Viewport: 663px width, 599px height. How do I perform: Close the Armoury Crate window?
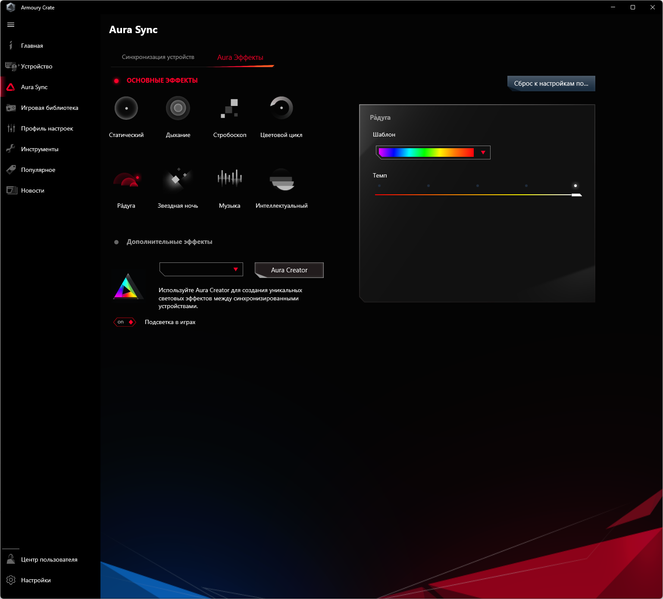tap(652, 8)
